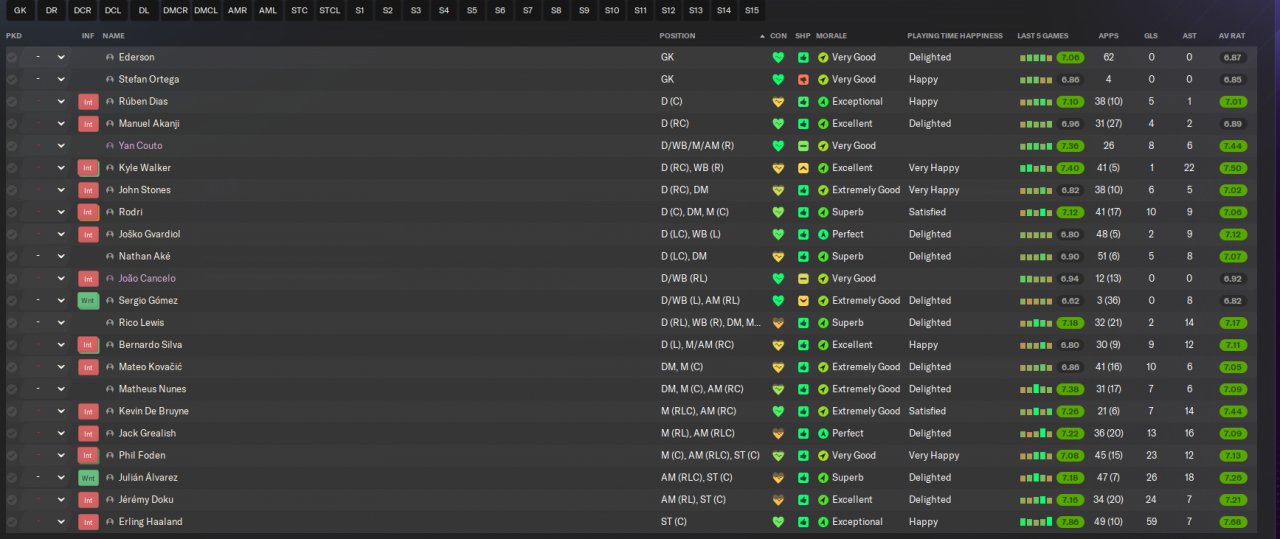Open Kevin De Bruyne's player name
This screenshot has height=539, width=1280.
tap(154, 411)
